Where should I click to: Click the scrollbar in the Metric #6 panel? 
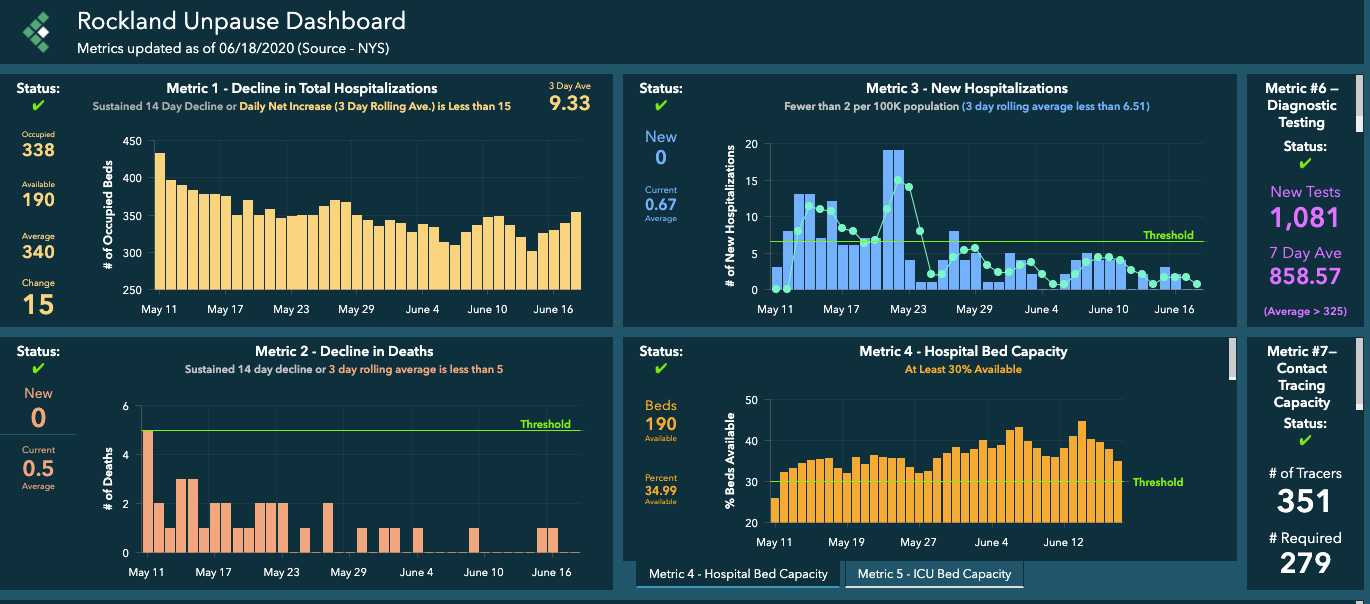pyautogui.click(x=1357, y=104)
